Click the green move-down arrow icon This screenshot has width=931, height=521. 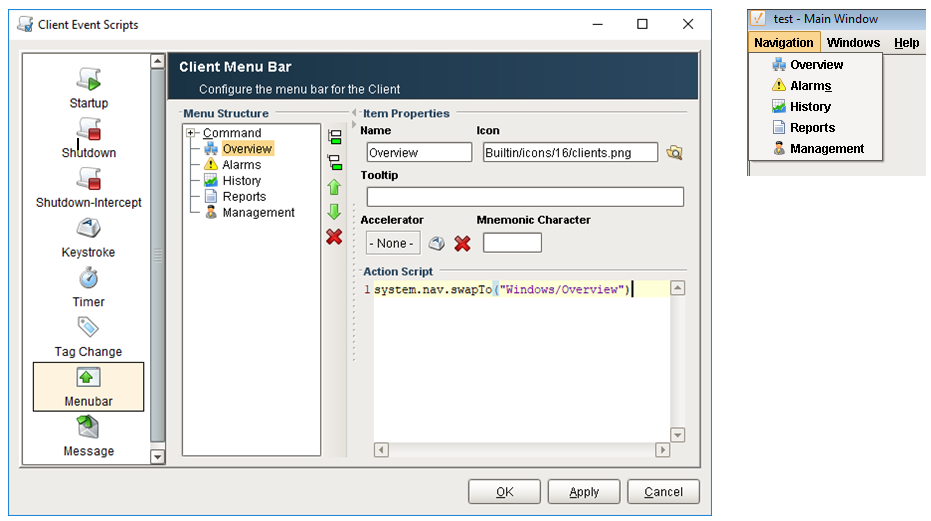[x=334, y=211]
